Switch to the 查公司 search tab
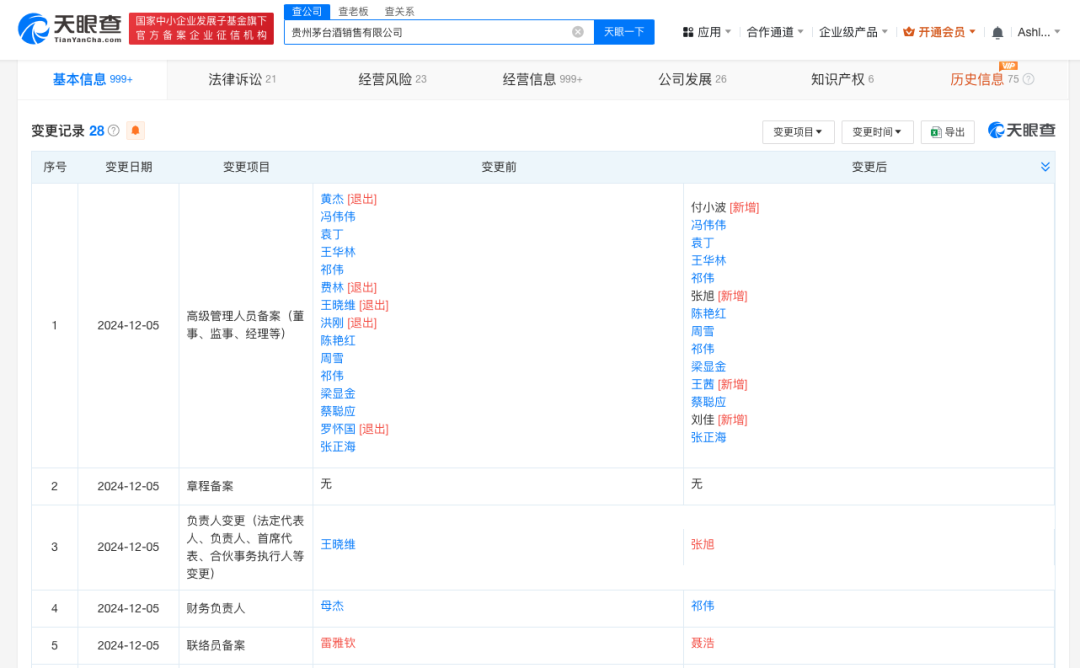Screen dimensions: 1080x668 pyautogui.click(x=307, y=11)
